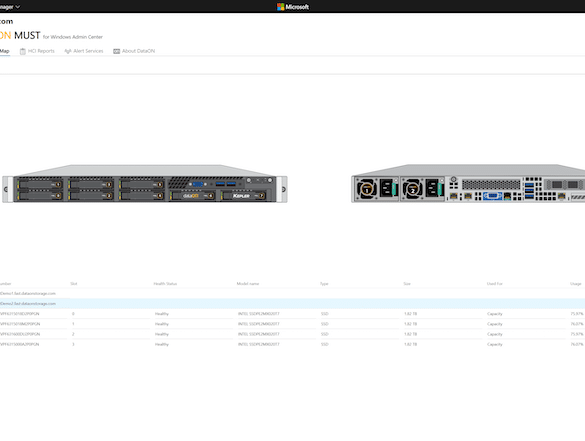Image resolution: width=585 pixels, height=441 pixels.
Task: Click the DataON branded drive bay
Action: tap(192, 196)
